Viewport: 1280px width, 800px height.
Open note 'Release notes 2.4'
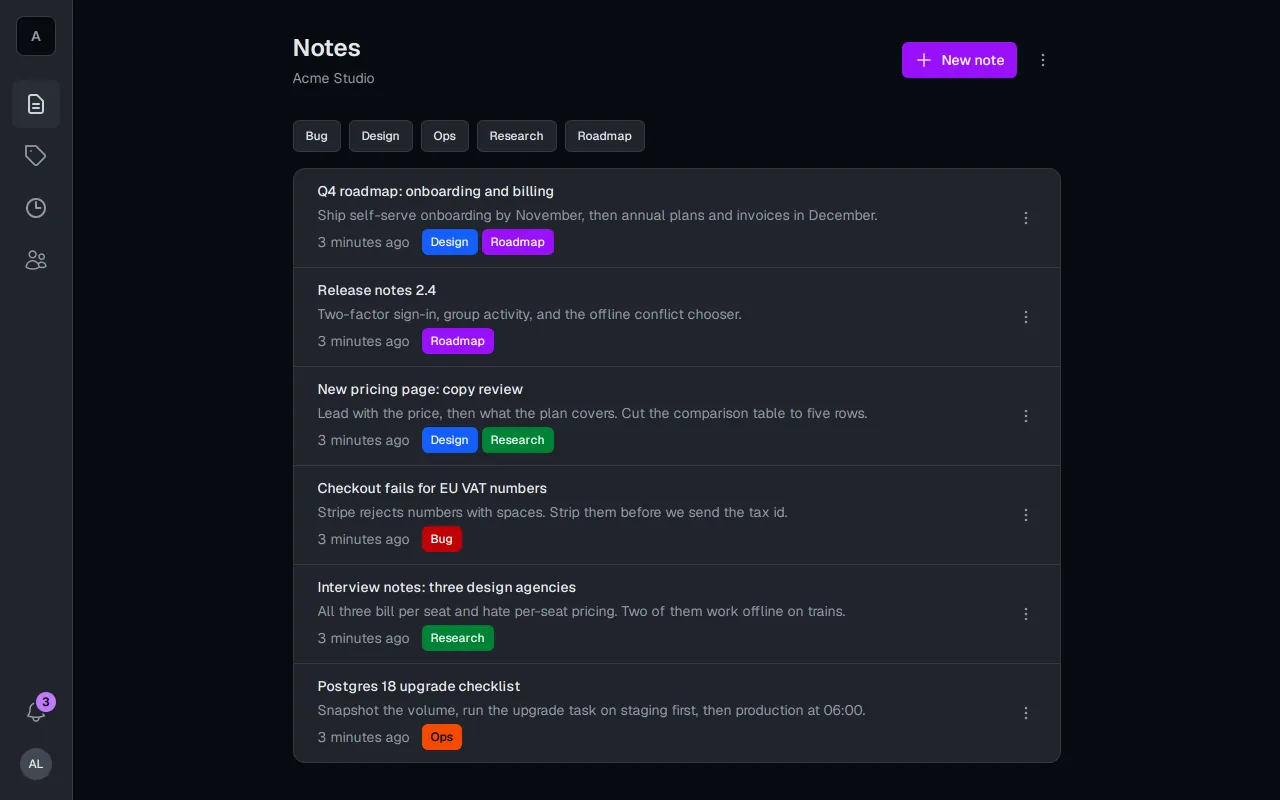point(377,290)
